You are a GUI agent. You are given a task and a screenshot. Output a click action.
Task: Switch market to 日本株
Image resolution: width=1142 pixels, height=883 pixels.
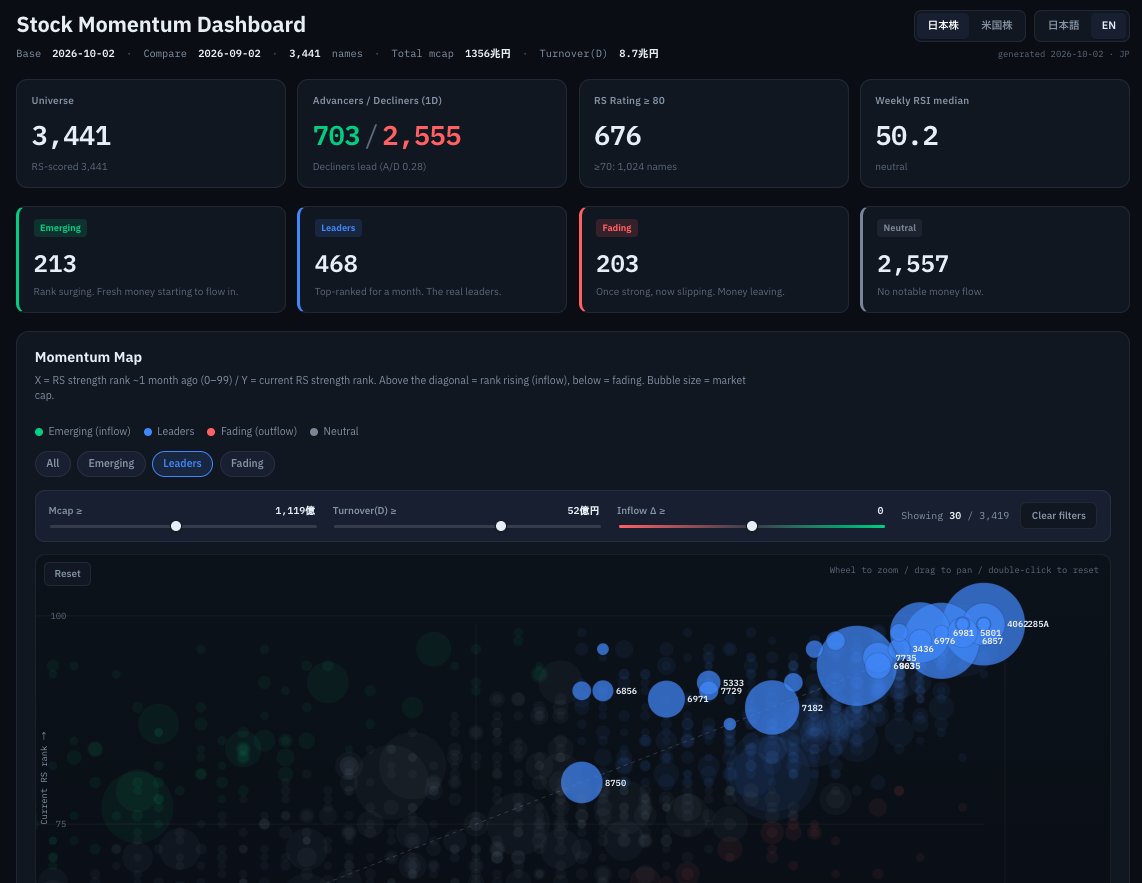tap(942, 25)
